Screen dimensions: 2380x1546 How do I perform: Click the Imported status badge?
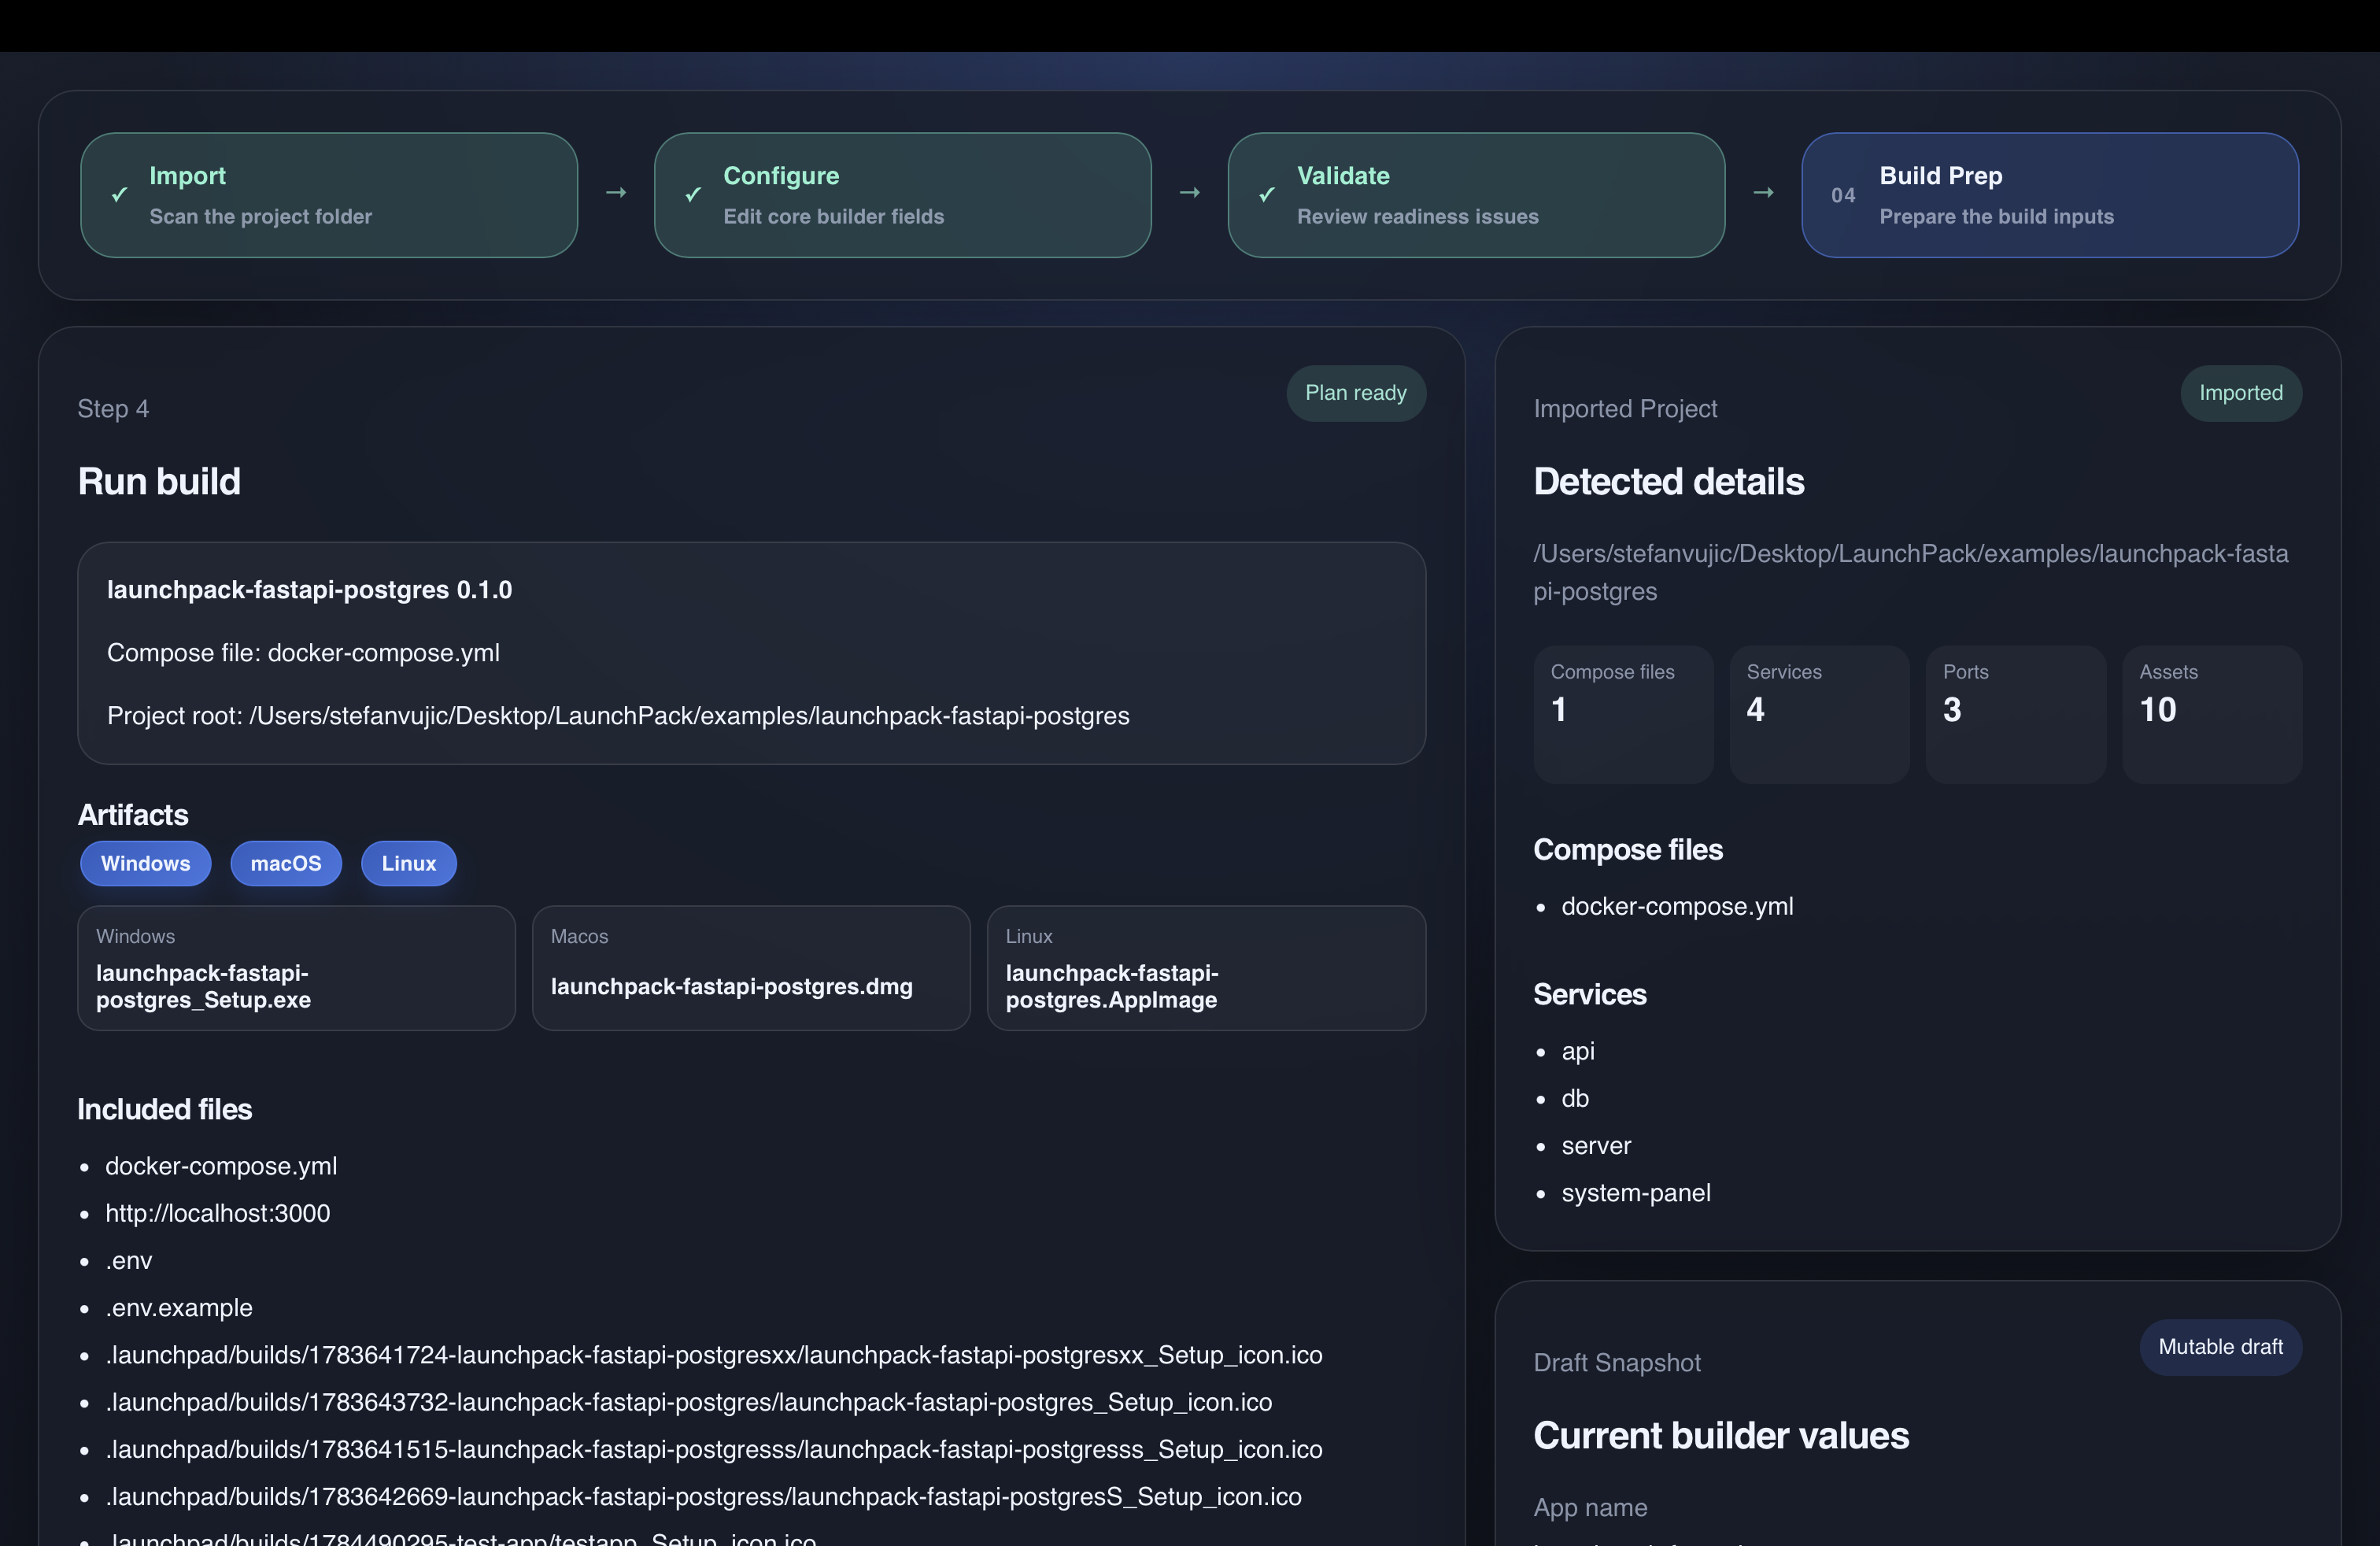[2241, 393]
